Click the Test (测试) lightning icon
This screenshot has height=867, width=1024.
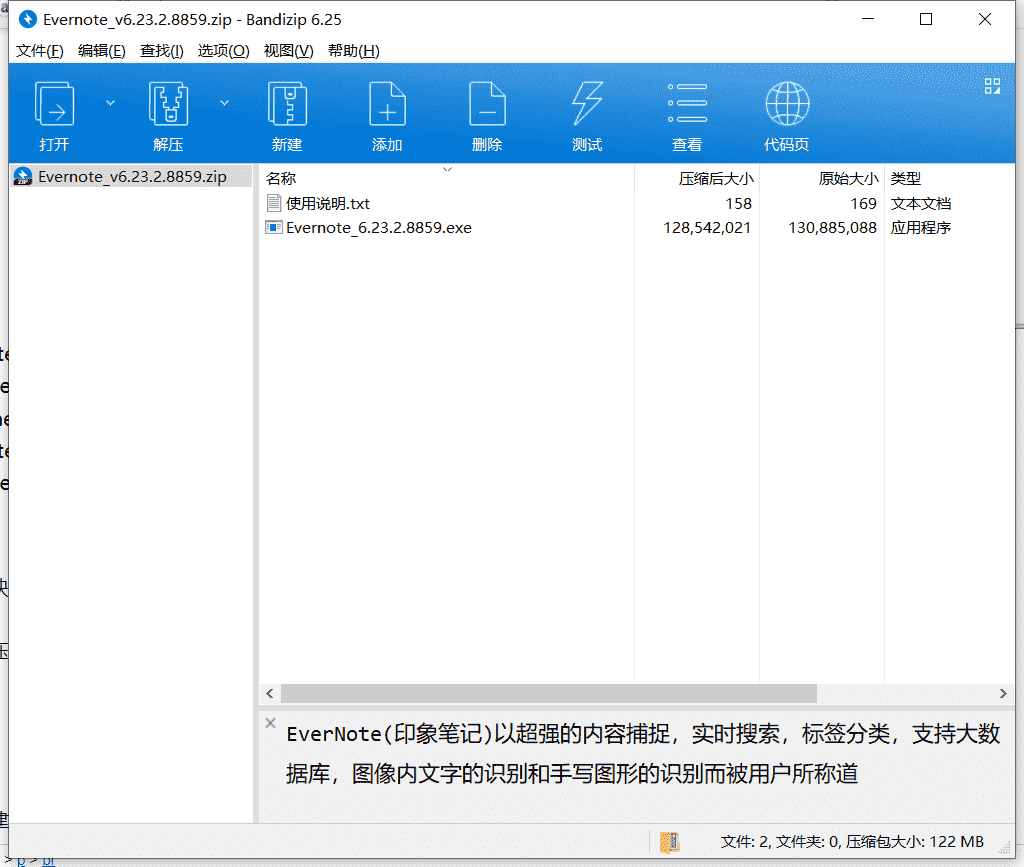tap(587, 104)
